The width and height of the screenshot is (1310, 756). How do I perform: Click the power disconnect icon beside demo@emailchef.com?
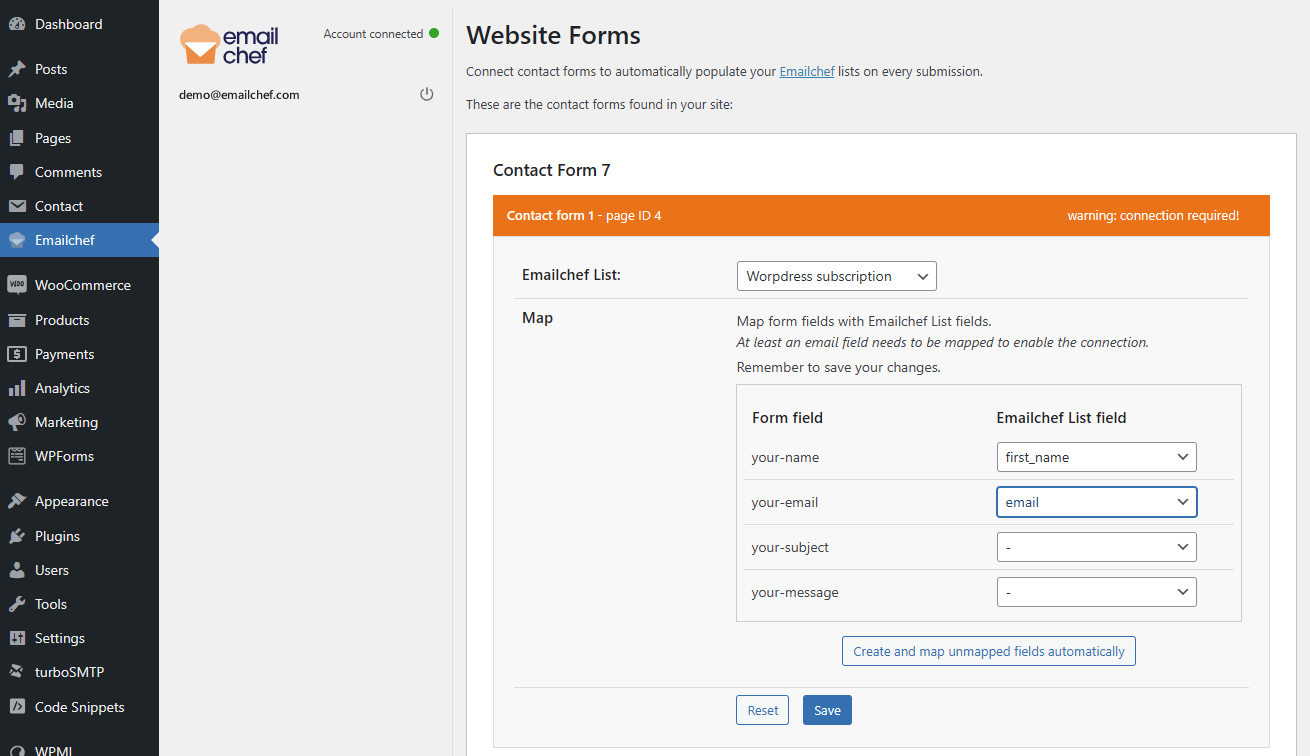[427, 94]
